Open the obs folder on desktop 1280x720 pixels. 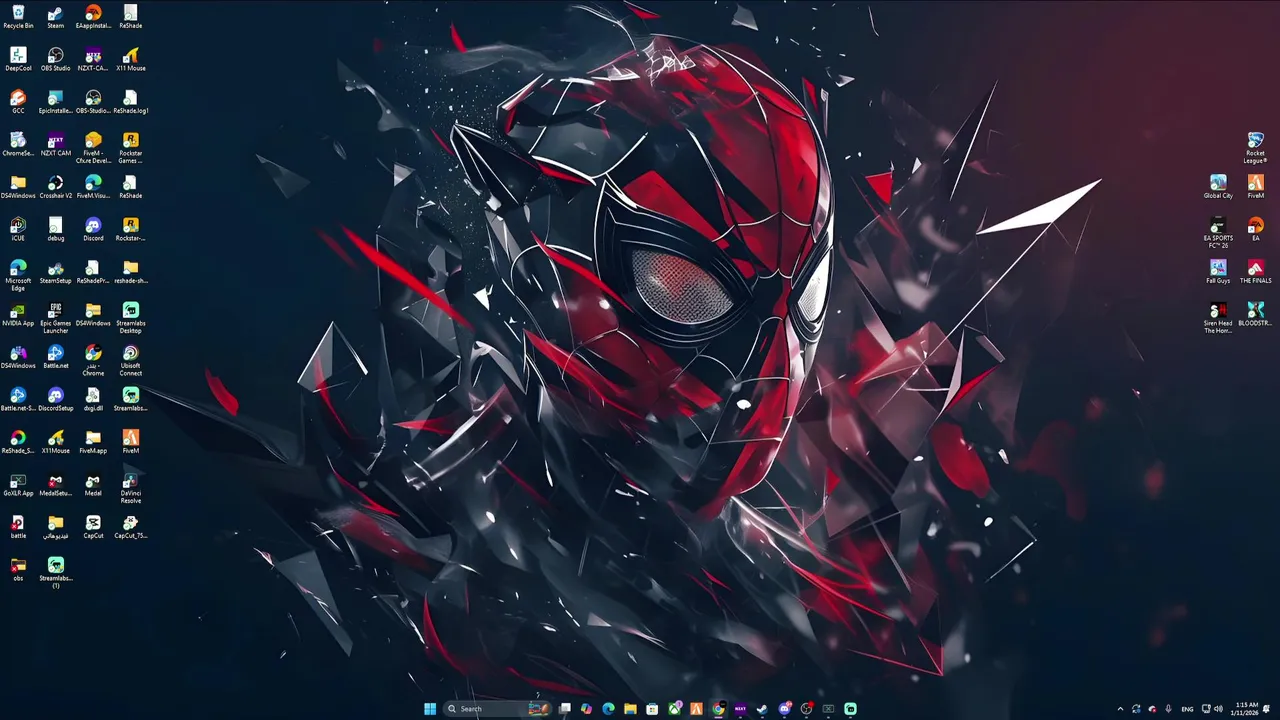pos(18,570)
